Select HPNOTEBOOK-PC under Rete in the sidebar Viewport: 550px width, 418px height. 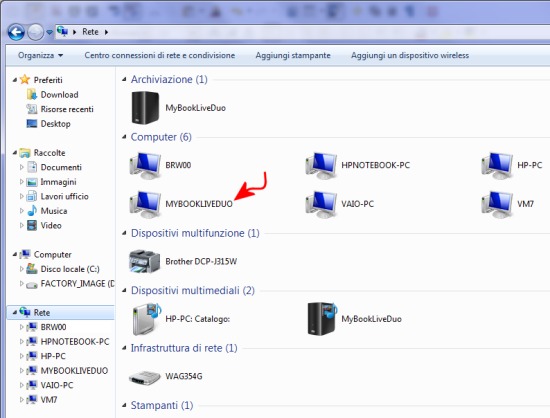75,342
